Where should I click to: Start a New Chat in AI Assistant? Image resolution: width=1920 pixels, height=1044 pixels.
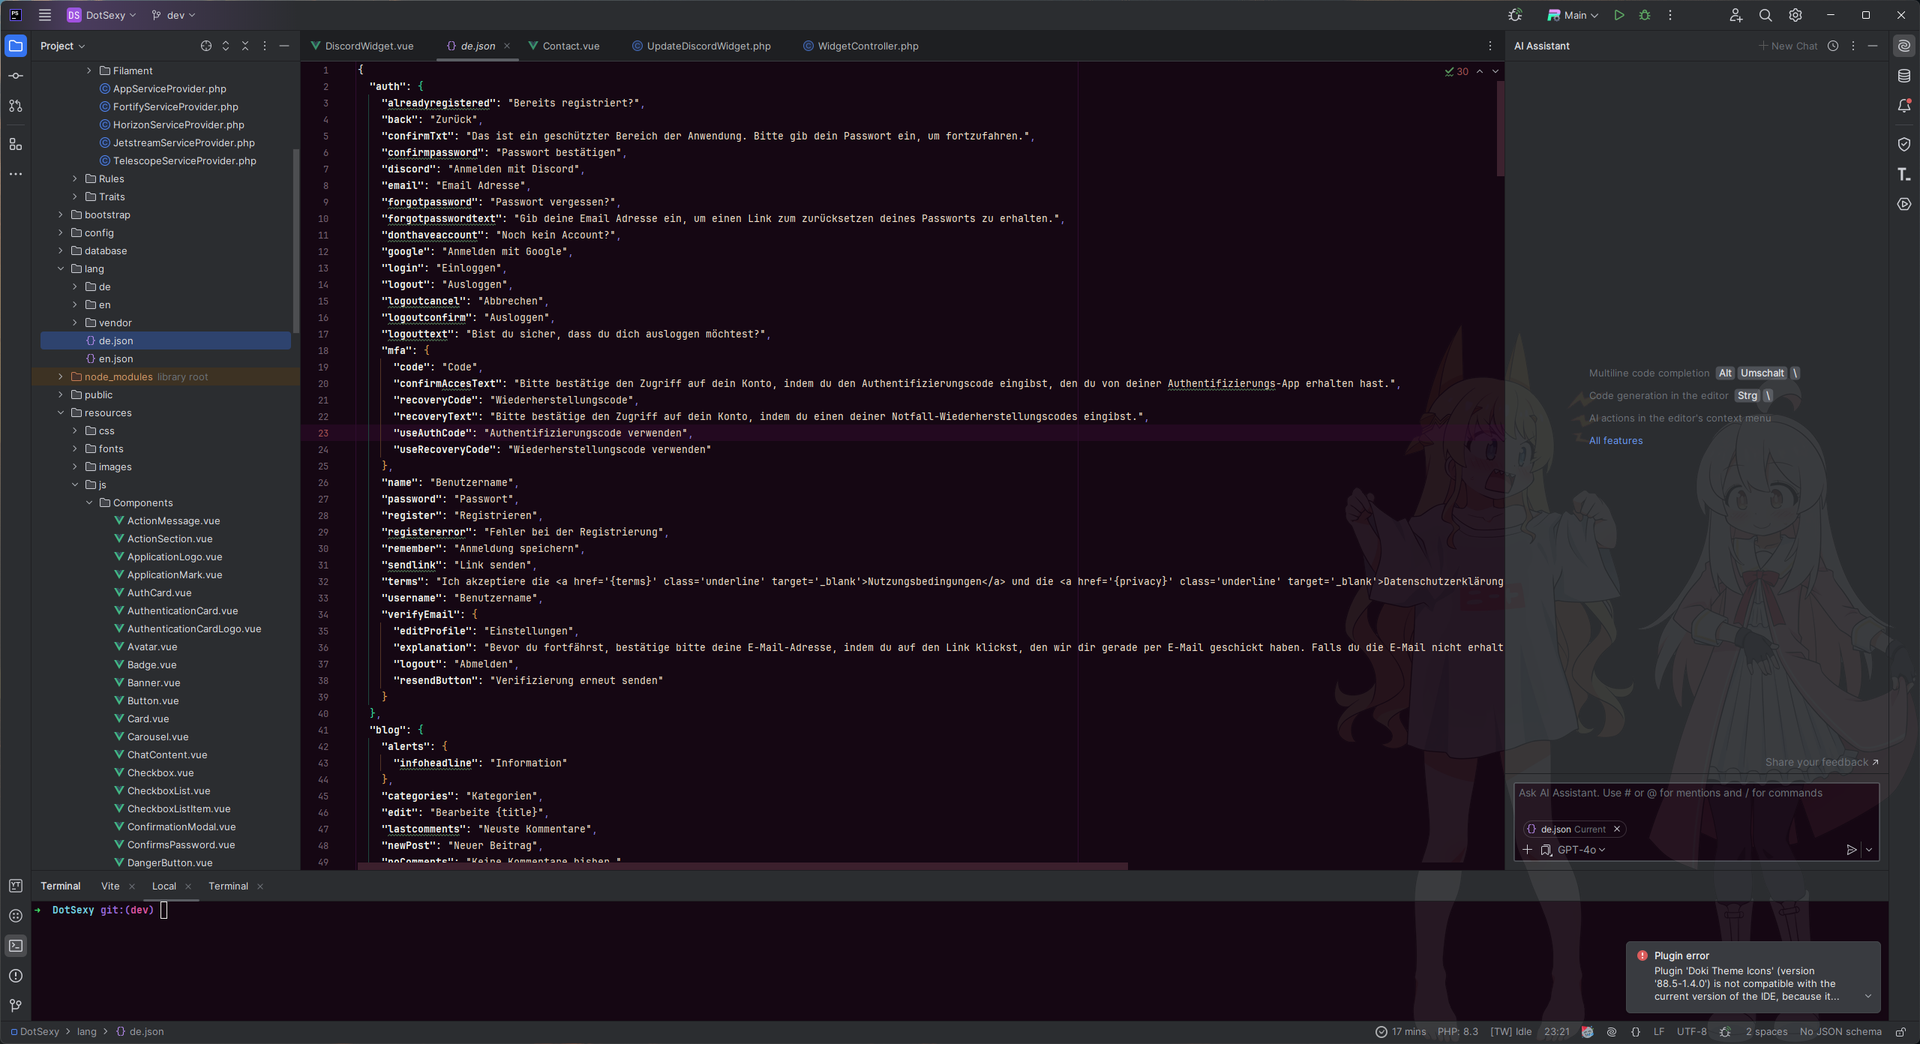click(1788, 46)
